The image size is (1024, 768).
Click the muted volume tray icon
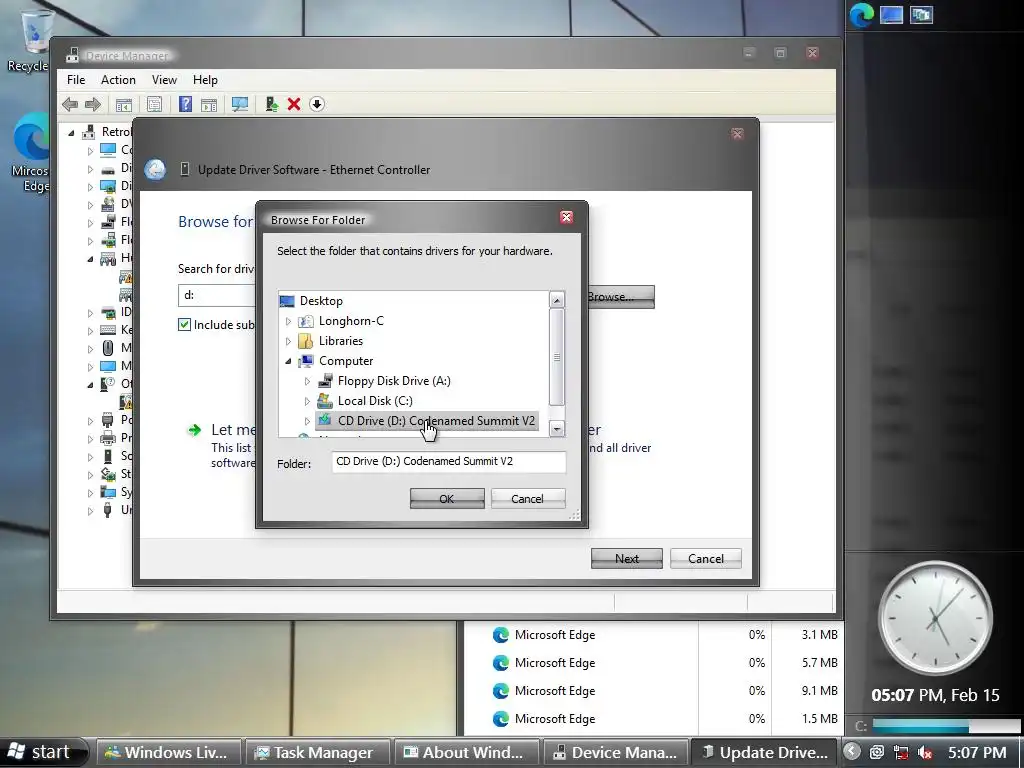[x=924, y=752]
